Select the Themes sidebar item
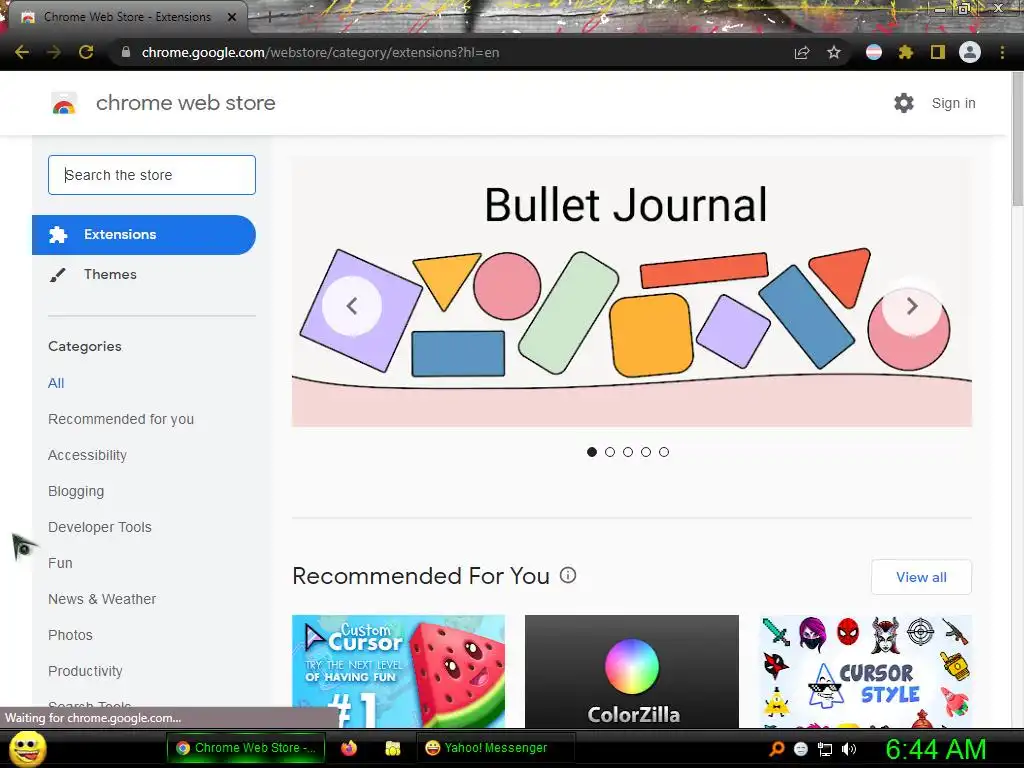Image resolution: width=1024 pixels, height=768 pixels. pyautogui.click(x=110, y=274)
